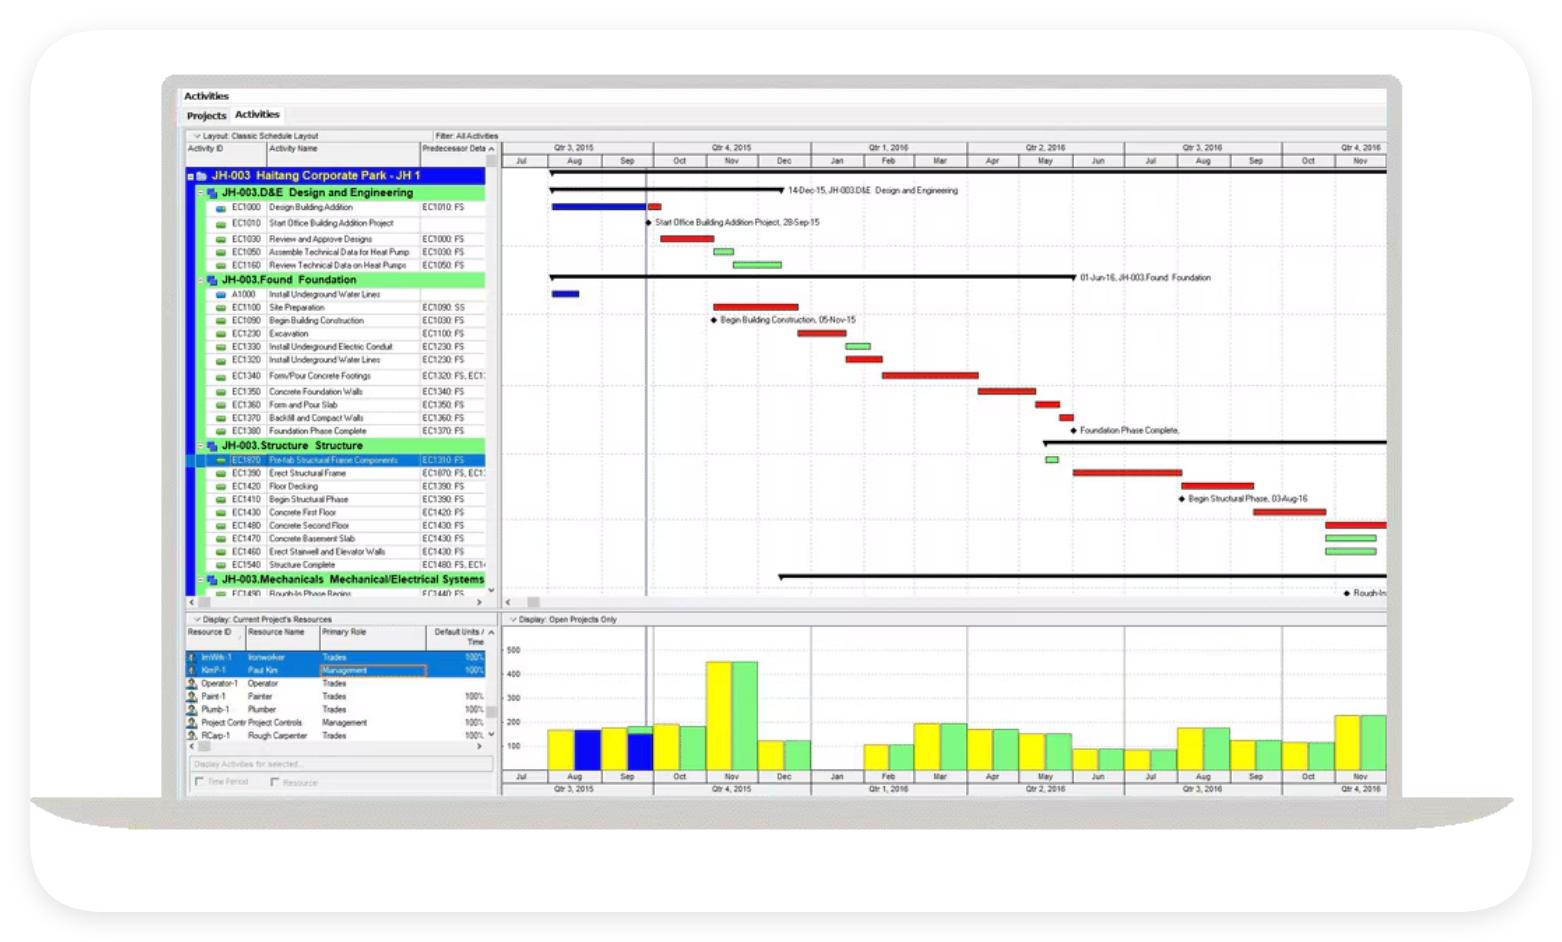Click the A1000 blue activity icon

click(221, 295)
